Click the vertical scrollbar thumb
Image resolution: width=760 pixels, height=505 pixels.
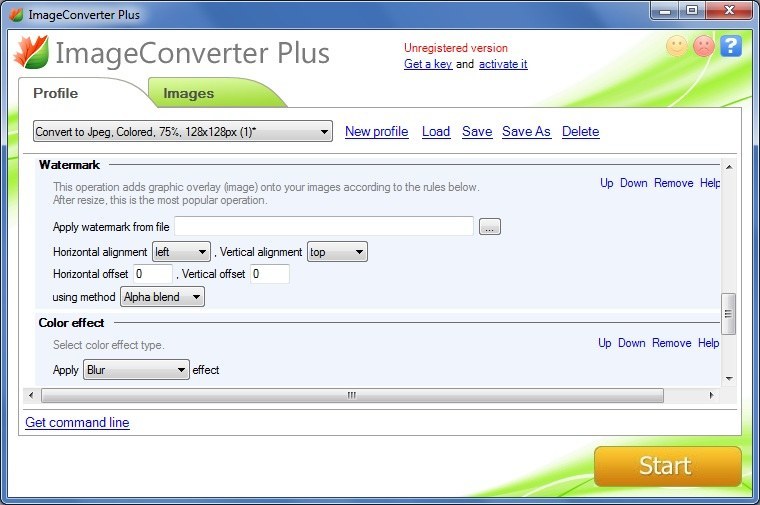coord(728,314)
